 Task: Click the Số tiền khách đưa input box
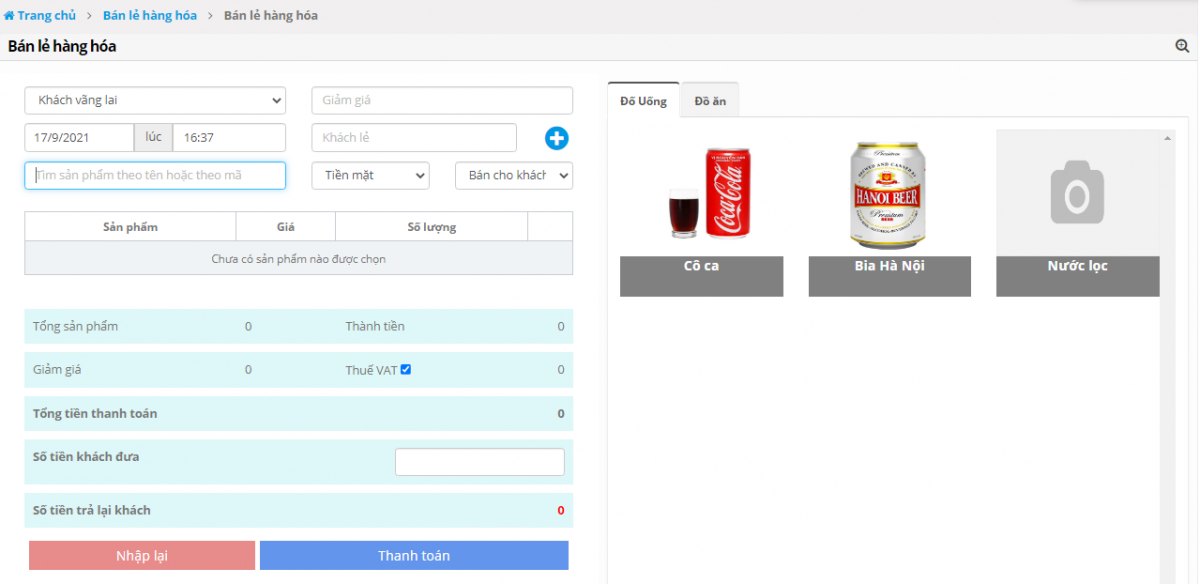(x=479, y=462)
